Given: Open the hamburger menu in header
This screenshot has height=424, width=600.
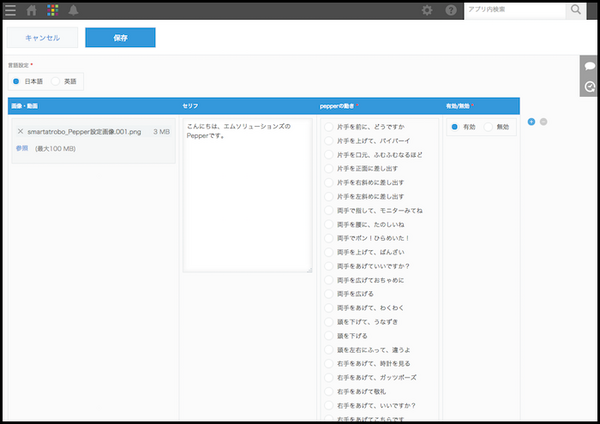Looking at the screenshot, I should tap(10, 10).
